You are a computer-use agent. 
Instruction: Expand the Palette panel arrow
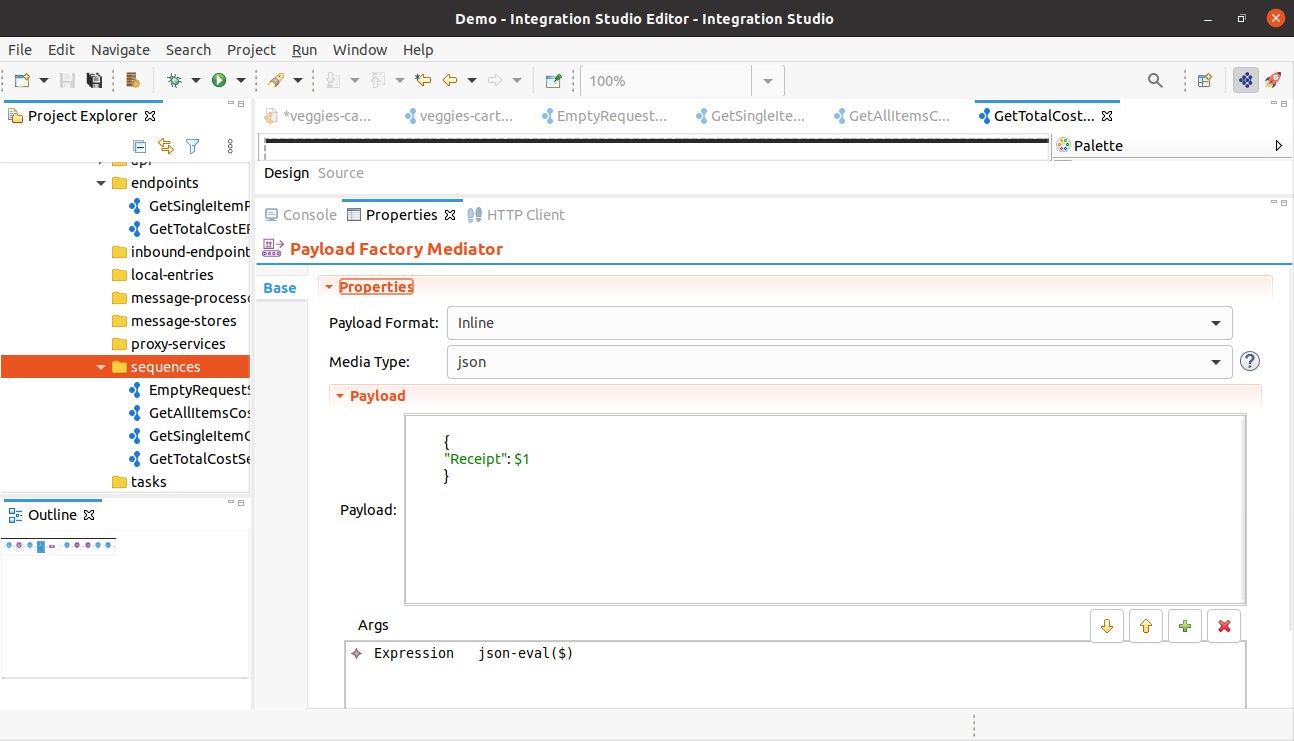[x=1278, y=146]
